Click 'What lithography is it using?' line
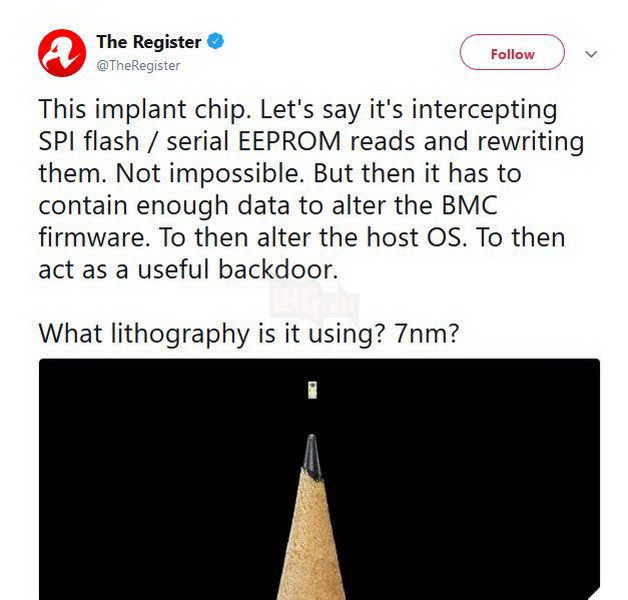This screenshot has width=628, height=600. click(x=212, y=334)
